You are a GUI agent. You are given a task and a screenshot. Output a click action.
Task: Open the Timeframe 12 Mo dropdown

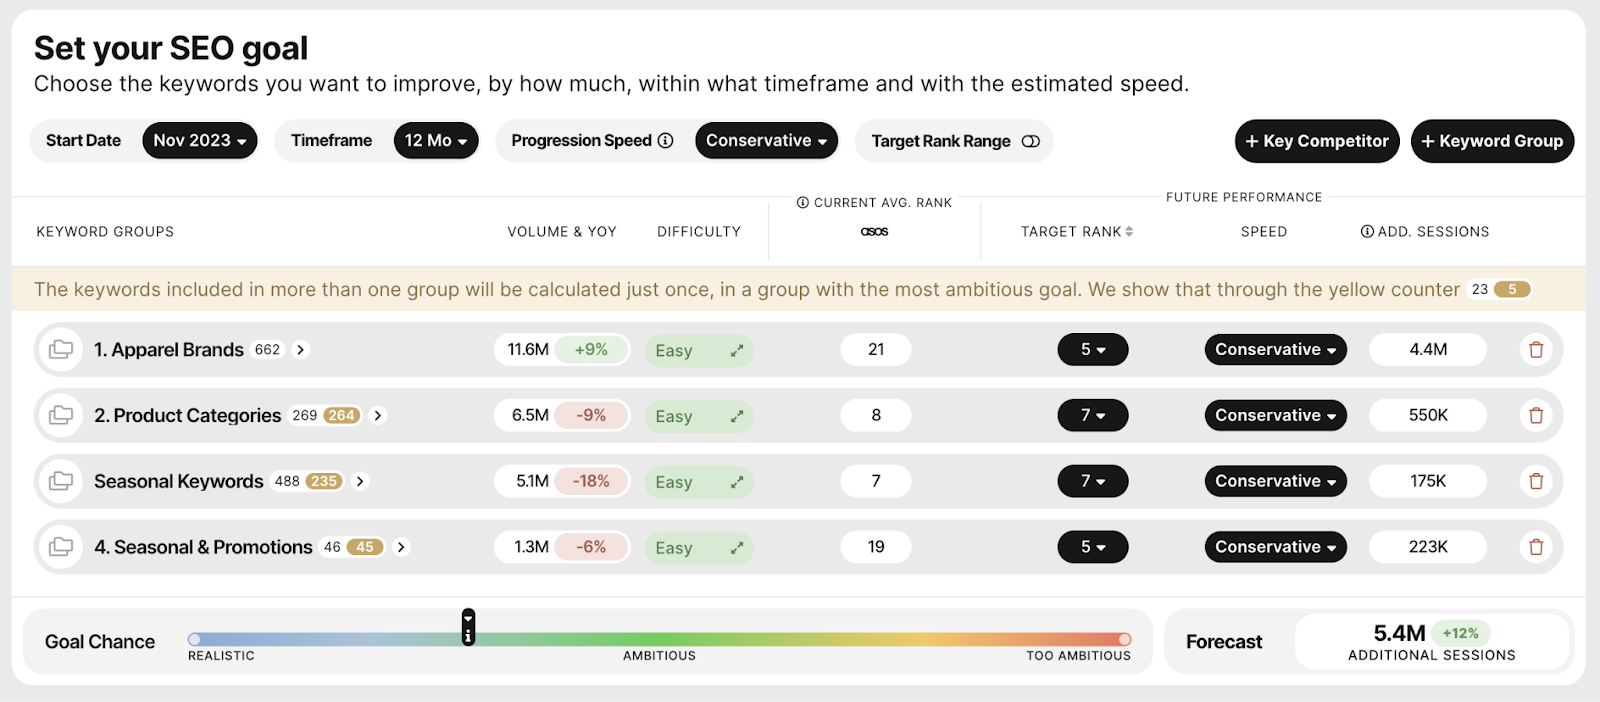(436, 141)
